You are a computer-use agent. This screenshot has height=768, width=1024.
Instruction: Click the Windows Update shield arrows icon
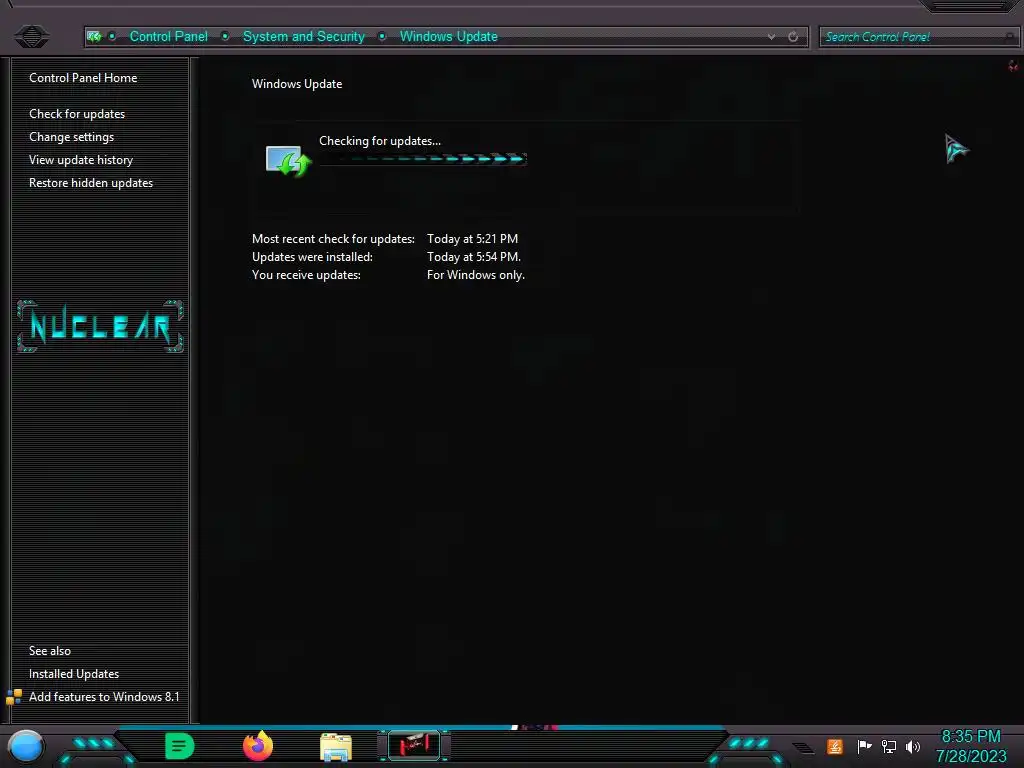(x=288, y=160)
